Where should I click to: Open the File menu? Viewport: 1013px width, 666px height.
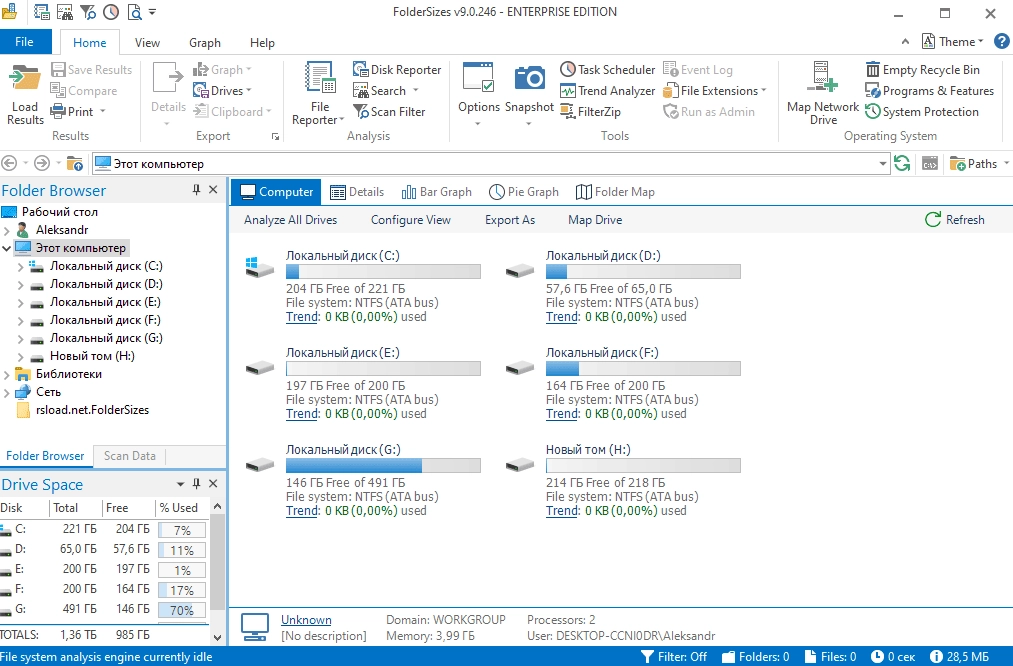tap(25, 41)
